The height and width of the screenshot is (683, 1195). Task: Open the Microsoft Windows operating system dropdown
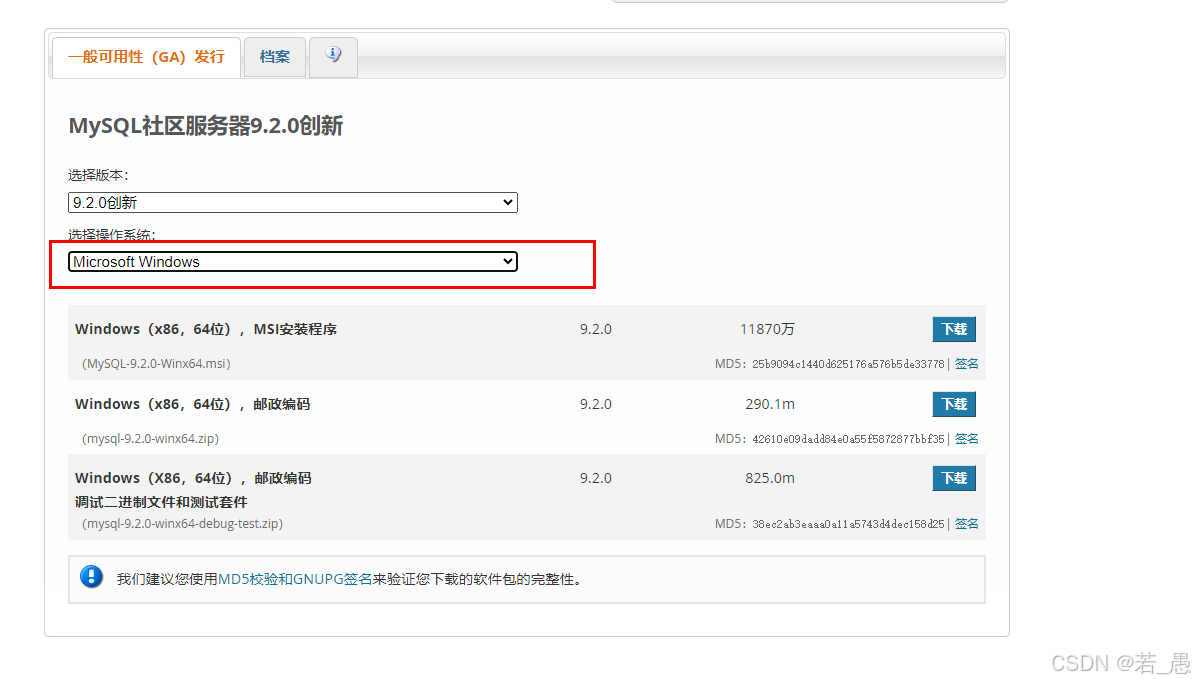293,261
